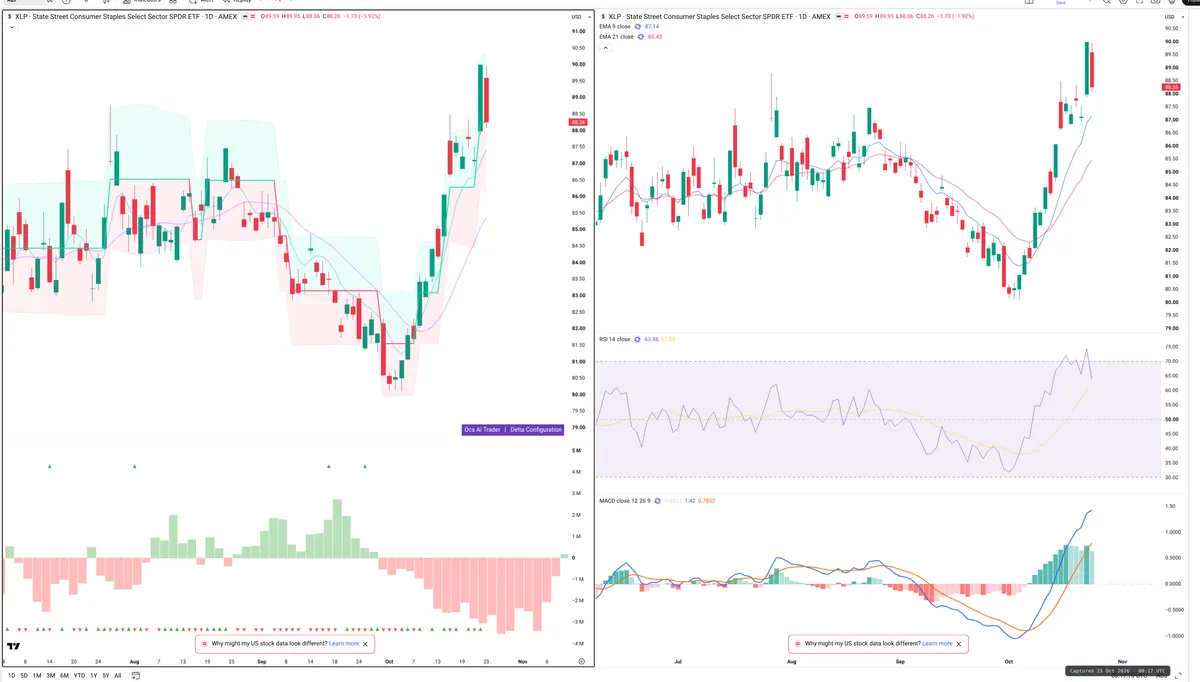Click the right chart XLP symbol title
The height and width of the screenshot is (682, 1200).
coord(720,16)
